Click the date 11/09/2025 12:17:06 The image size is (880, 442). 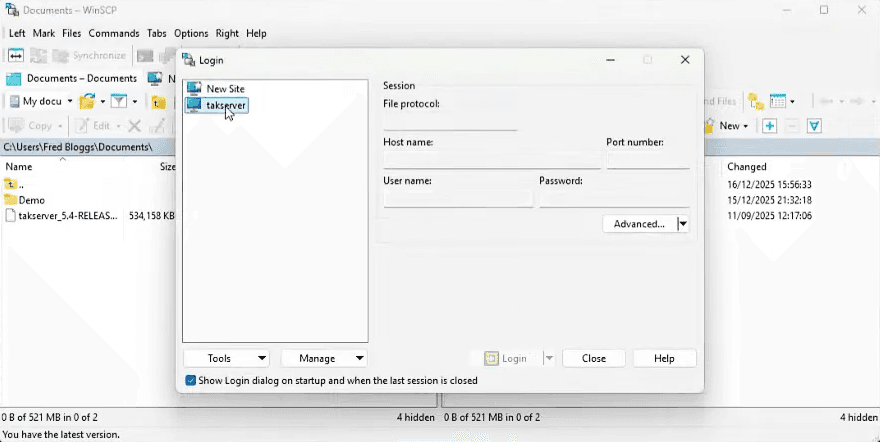click(x=769, y=215)
